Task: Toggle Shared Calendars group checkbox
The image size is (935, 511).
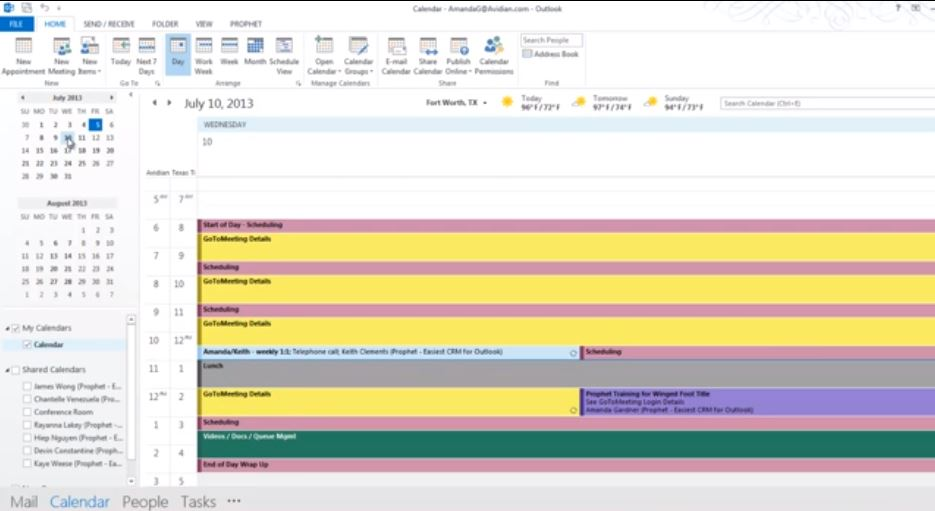Action: click(x=16, y=370)
